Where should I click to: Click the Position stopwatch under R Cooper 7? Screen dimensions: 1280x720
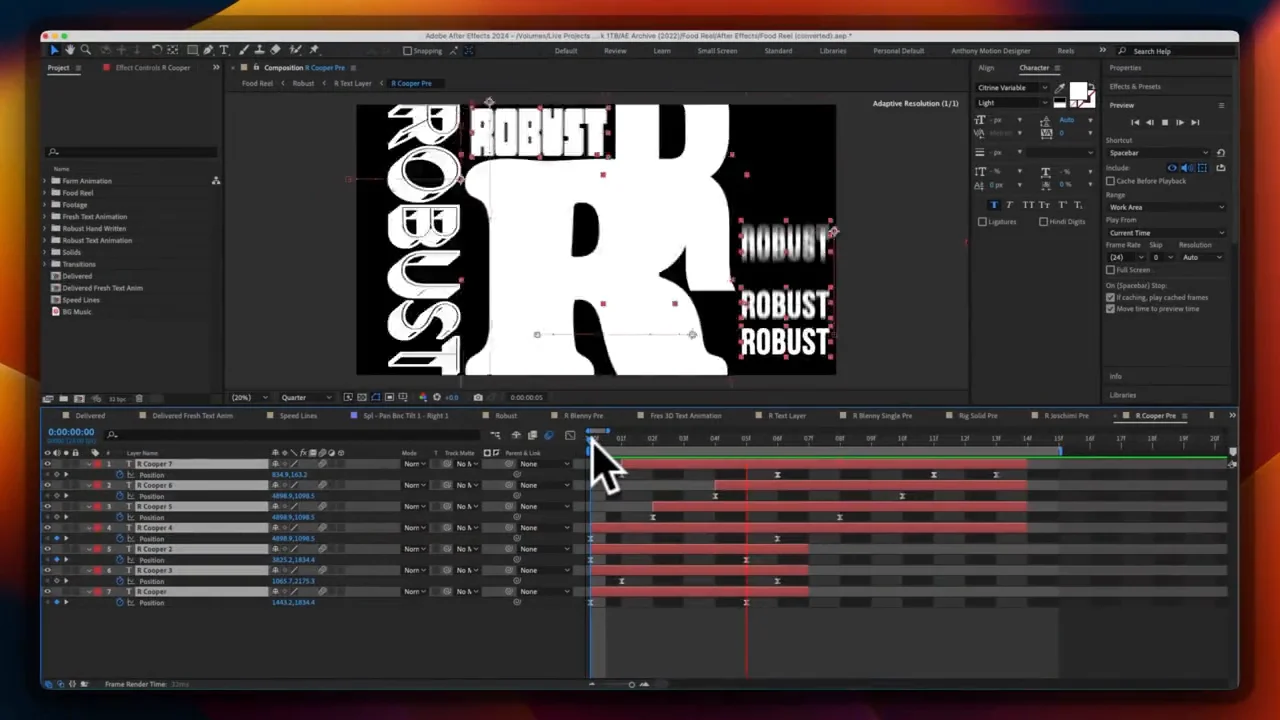tap(121, 475)
